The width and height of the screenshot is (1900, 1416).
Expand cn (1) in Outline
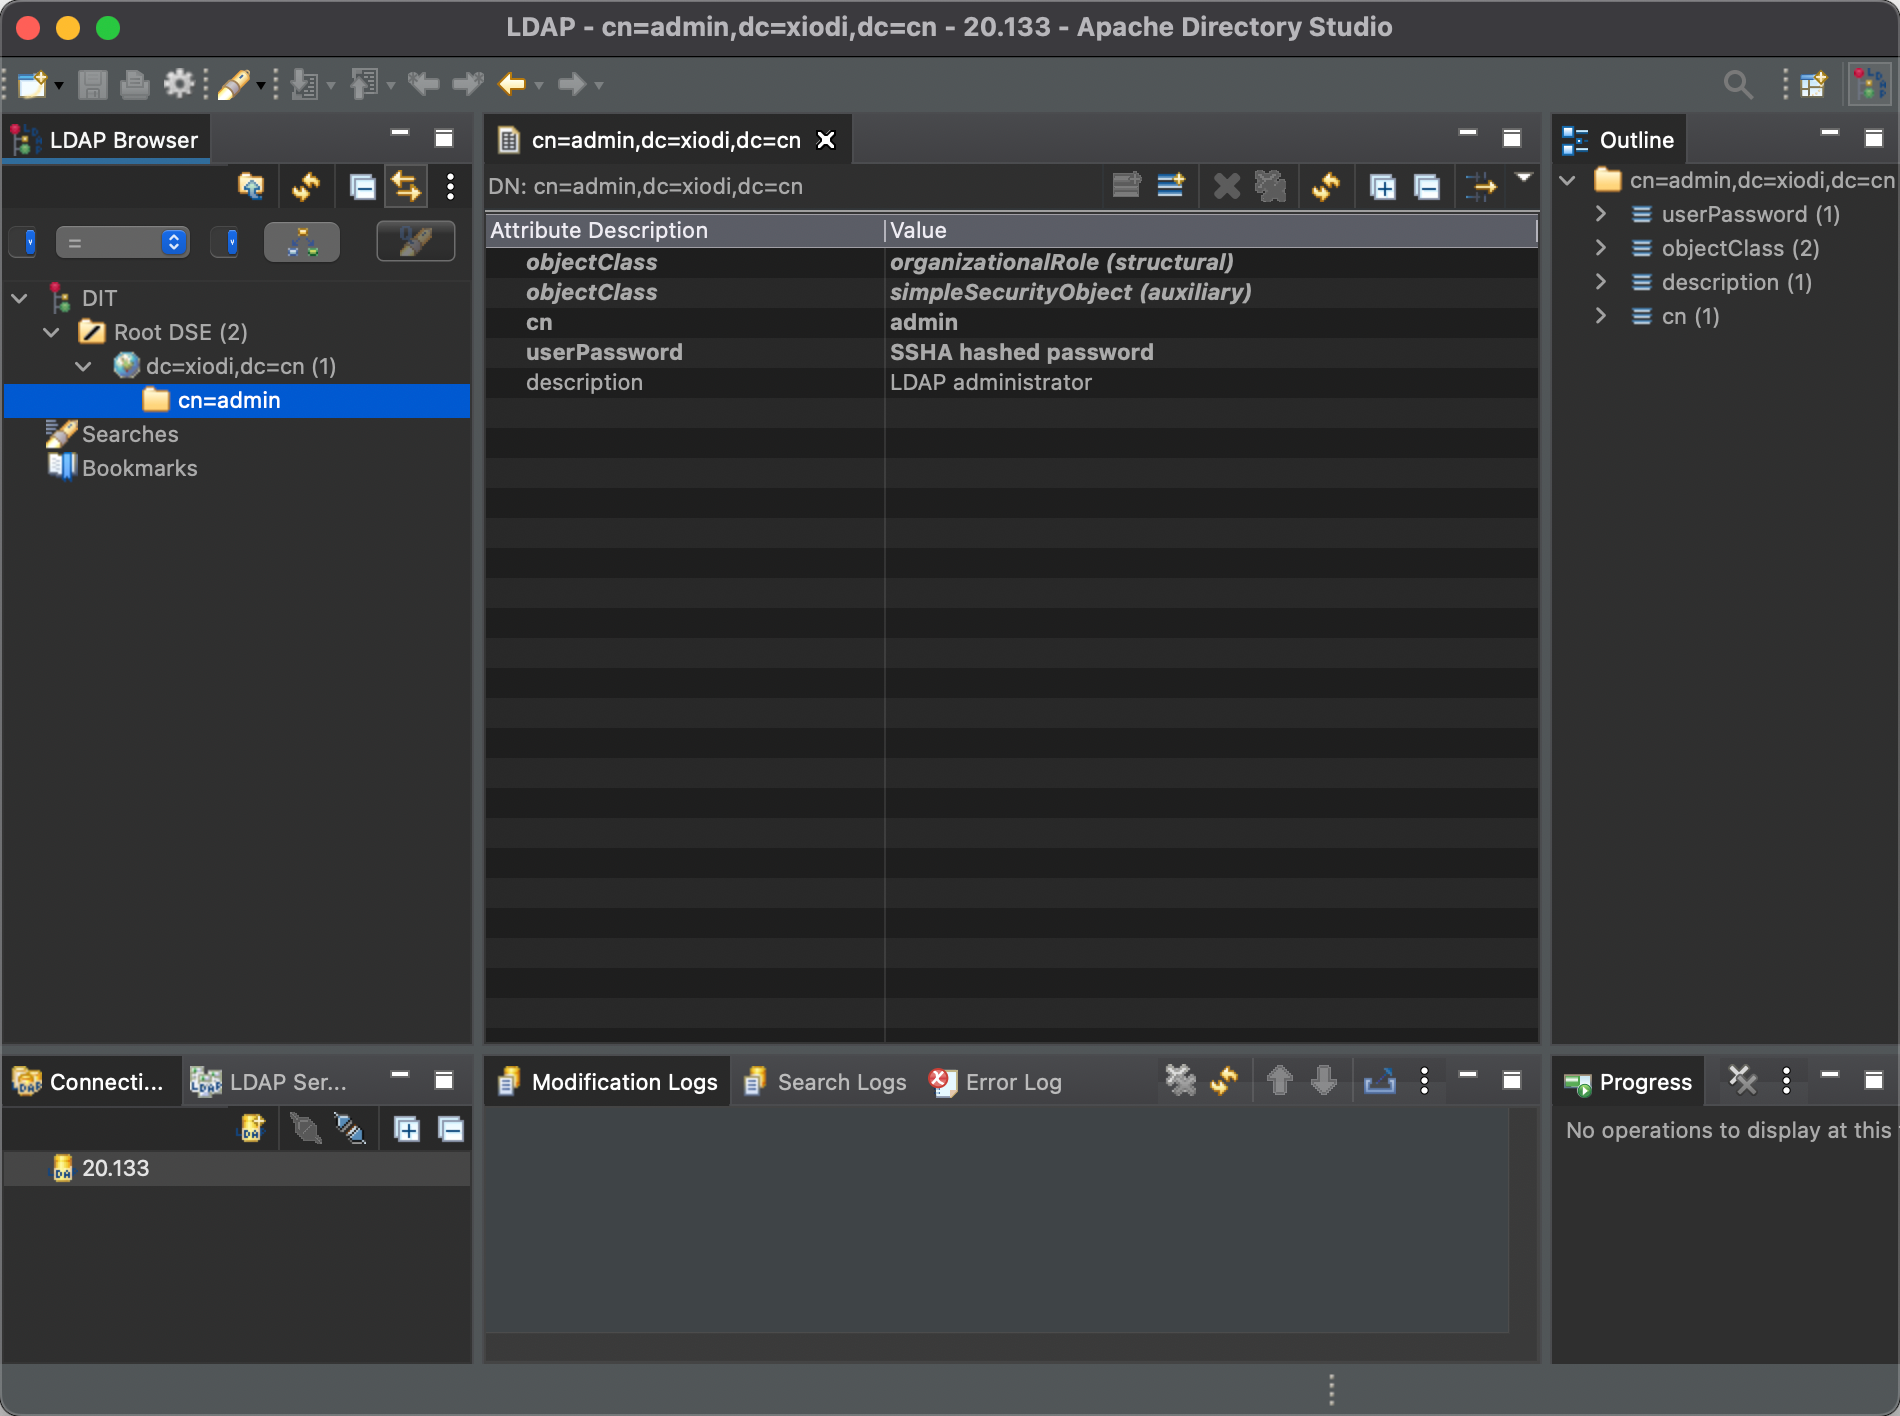[x=1601, y=316]
